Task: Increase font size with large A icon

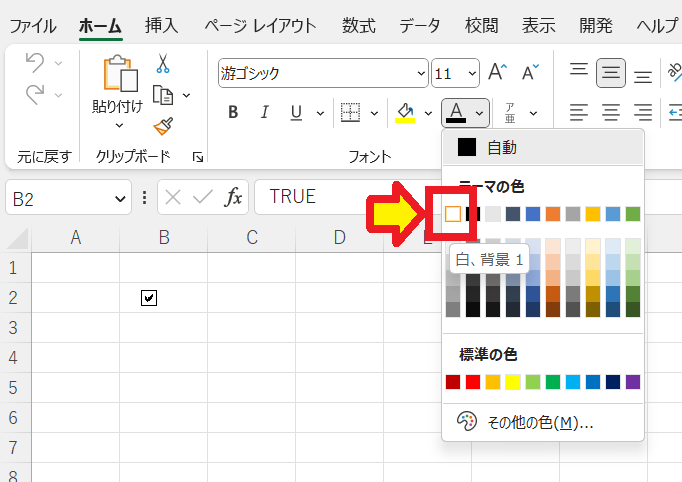Action: coord(497,72)
